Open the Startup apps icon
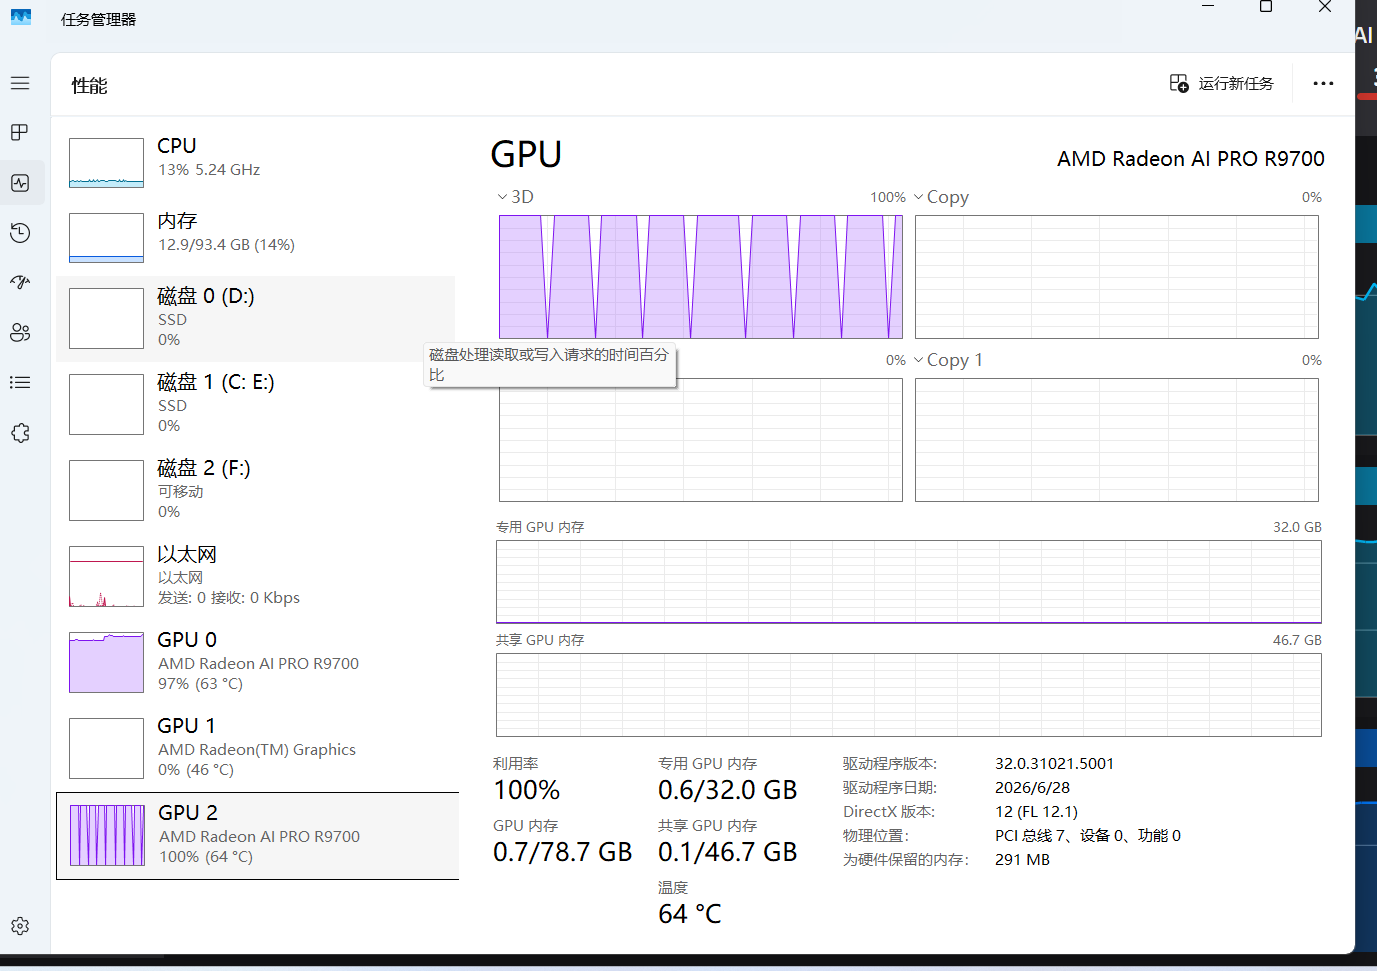 pos(20,282)
